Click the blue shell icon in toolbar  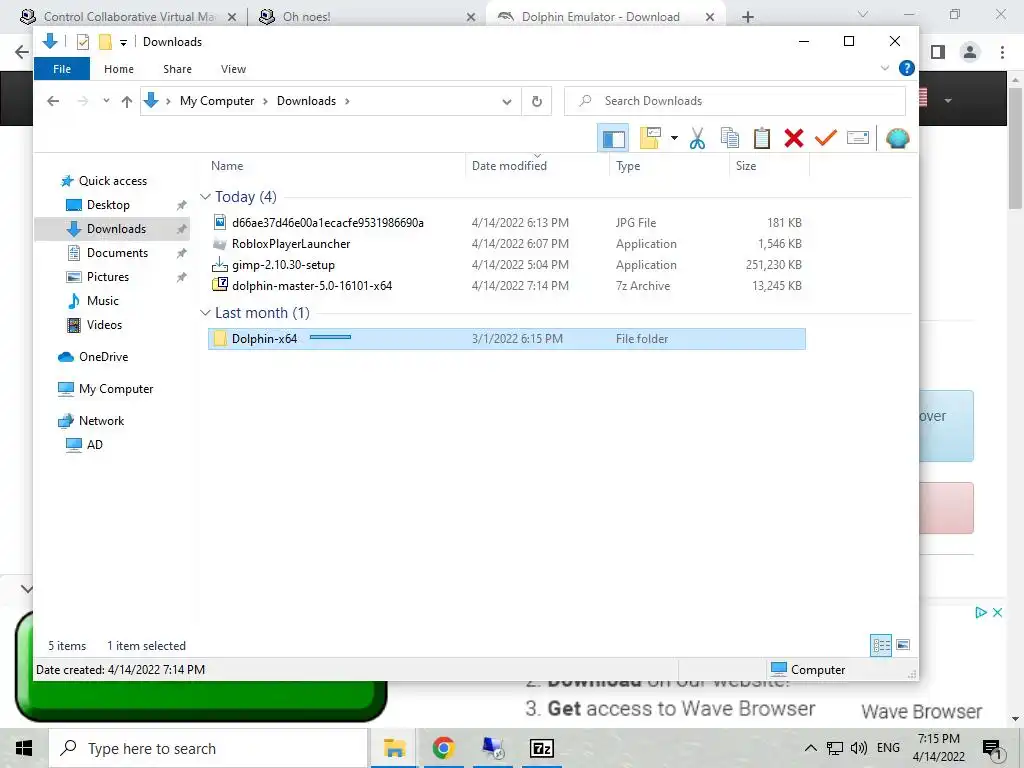[897, 138]
